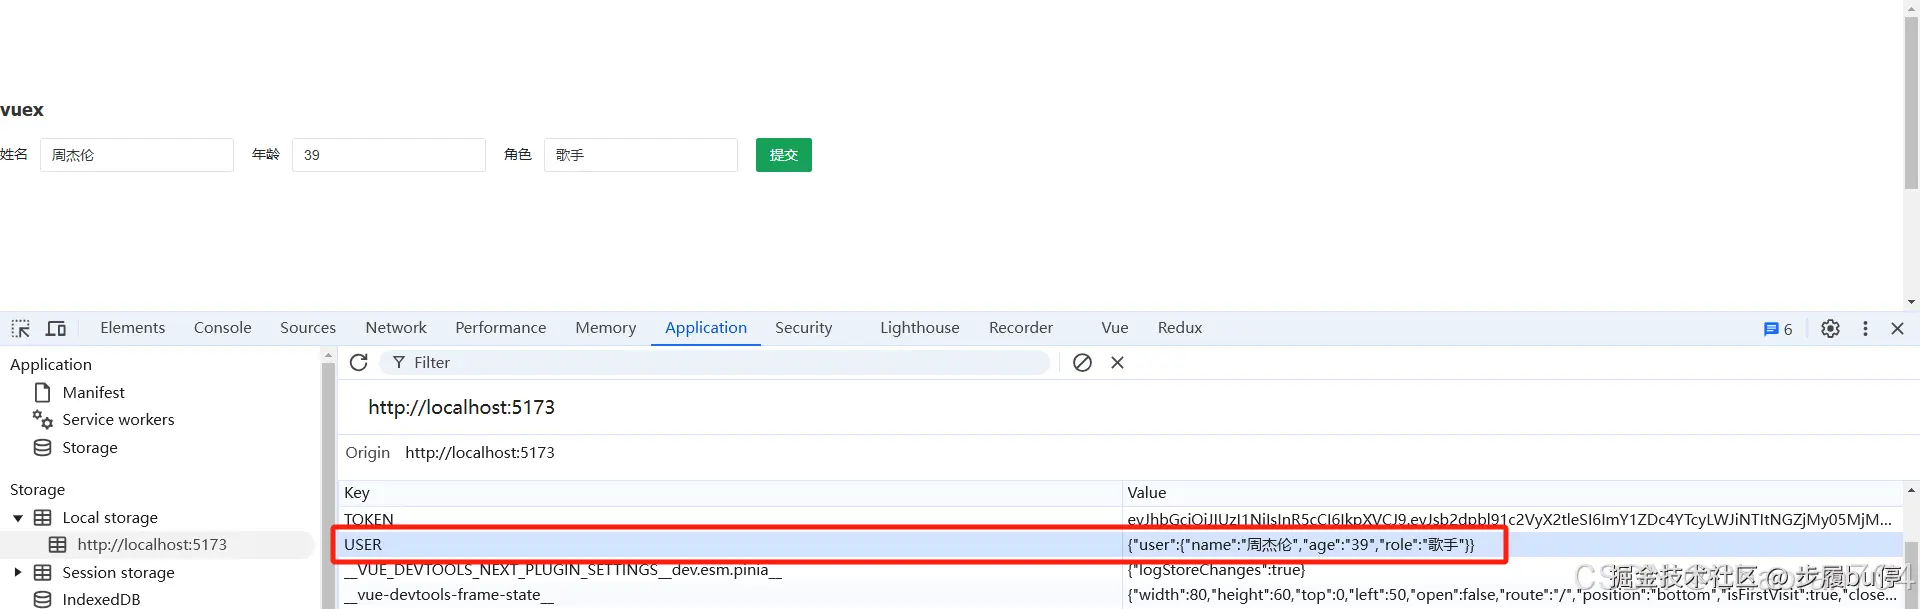Open the Network tab
The height and width of the screenshot is (609, 1920).
tap(396, 328)
